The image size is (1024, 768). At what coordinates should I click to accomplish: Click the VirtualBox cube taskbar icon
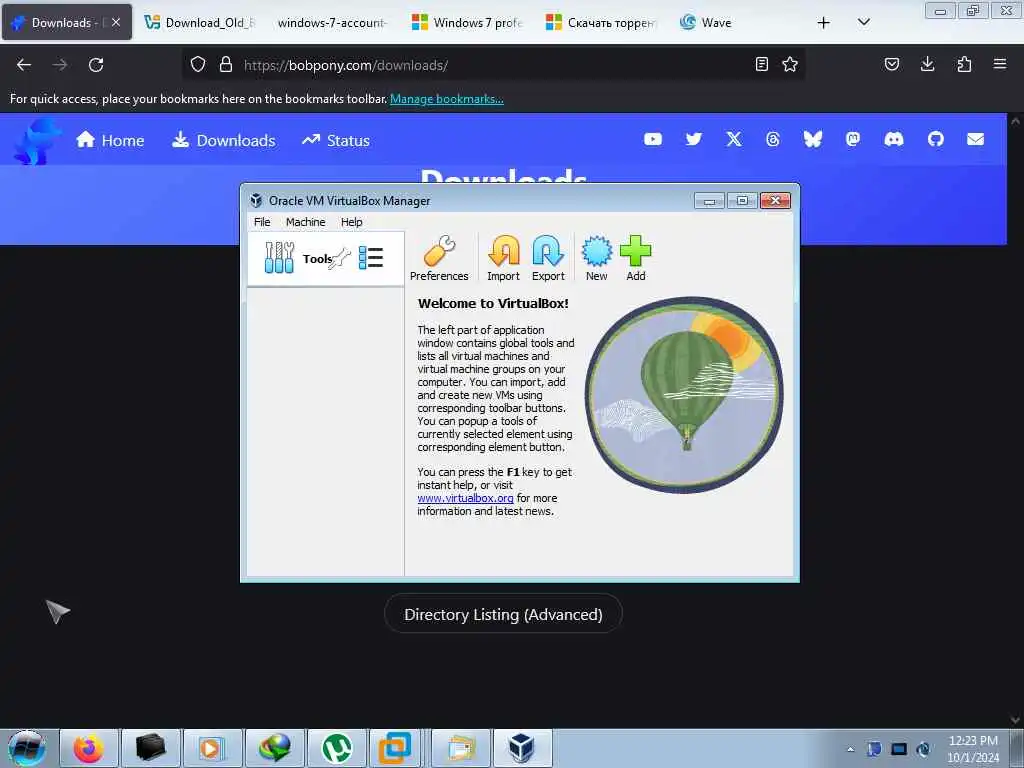click(x=522, y=748)
